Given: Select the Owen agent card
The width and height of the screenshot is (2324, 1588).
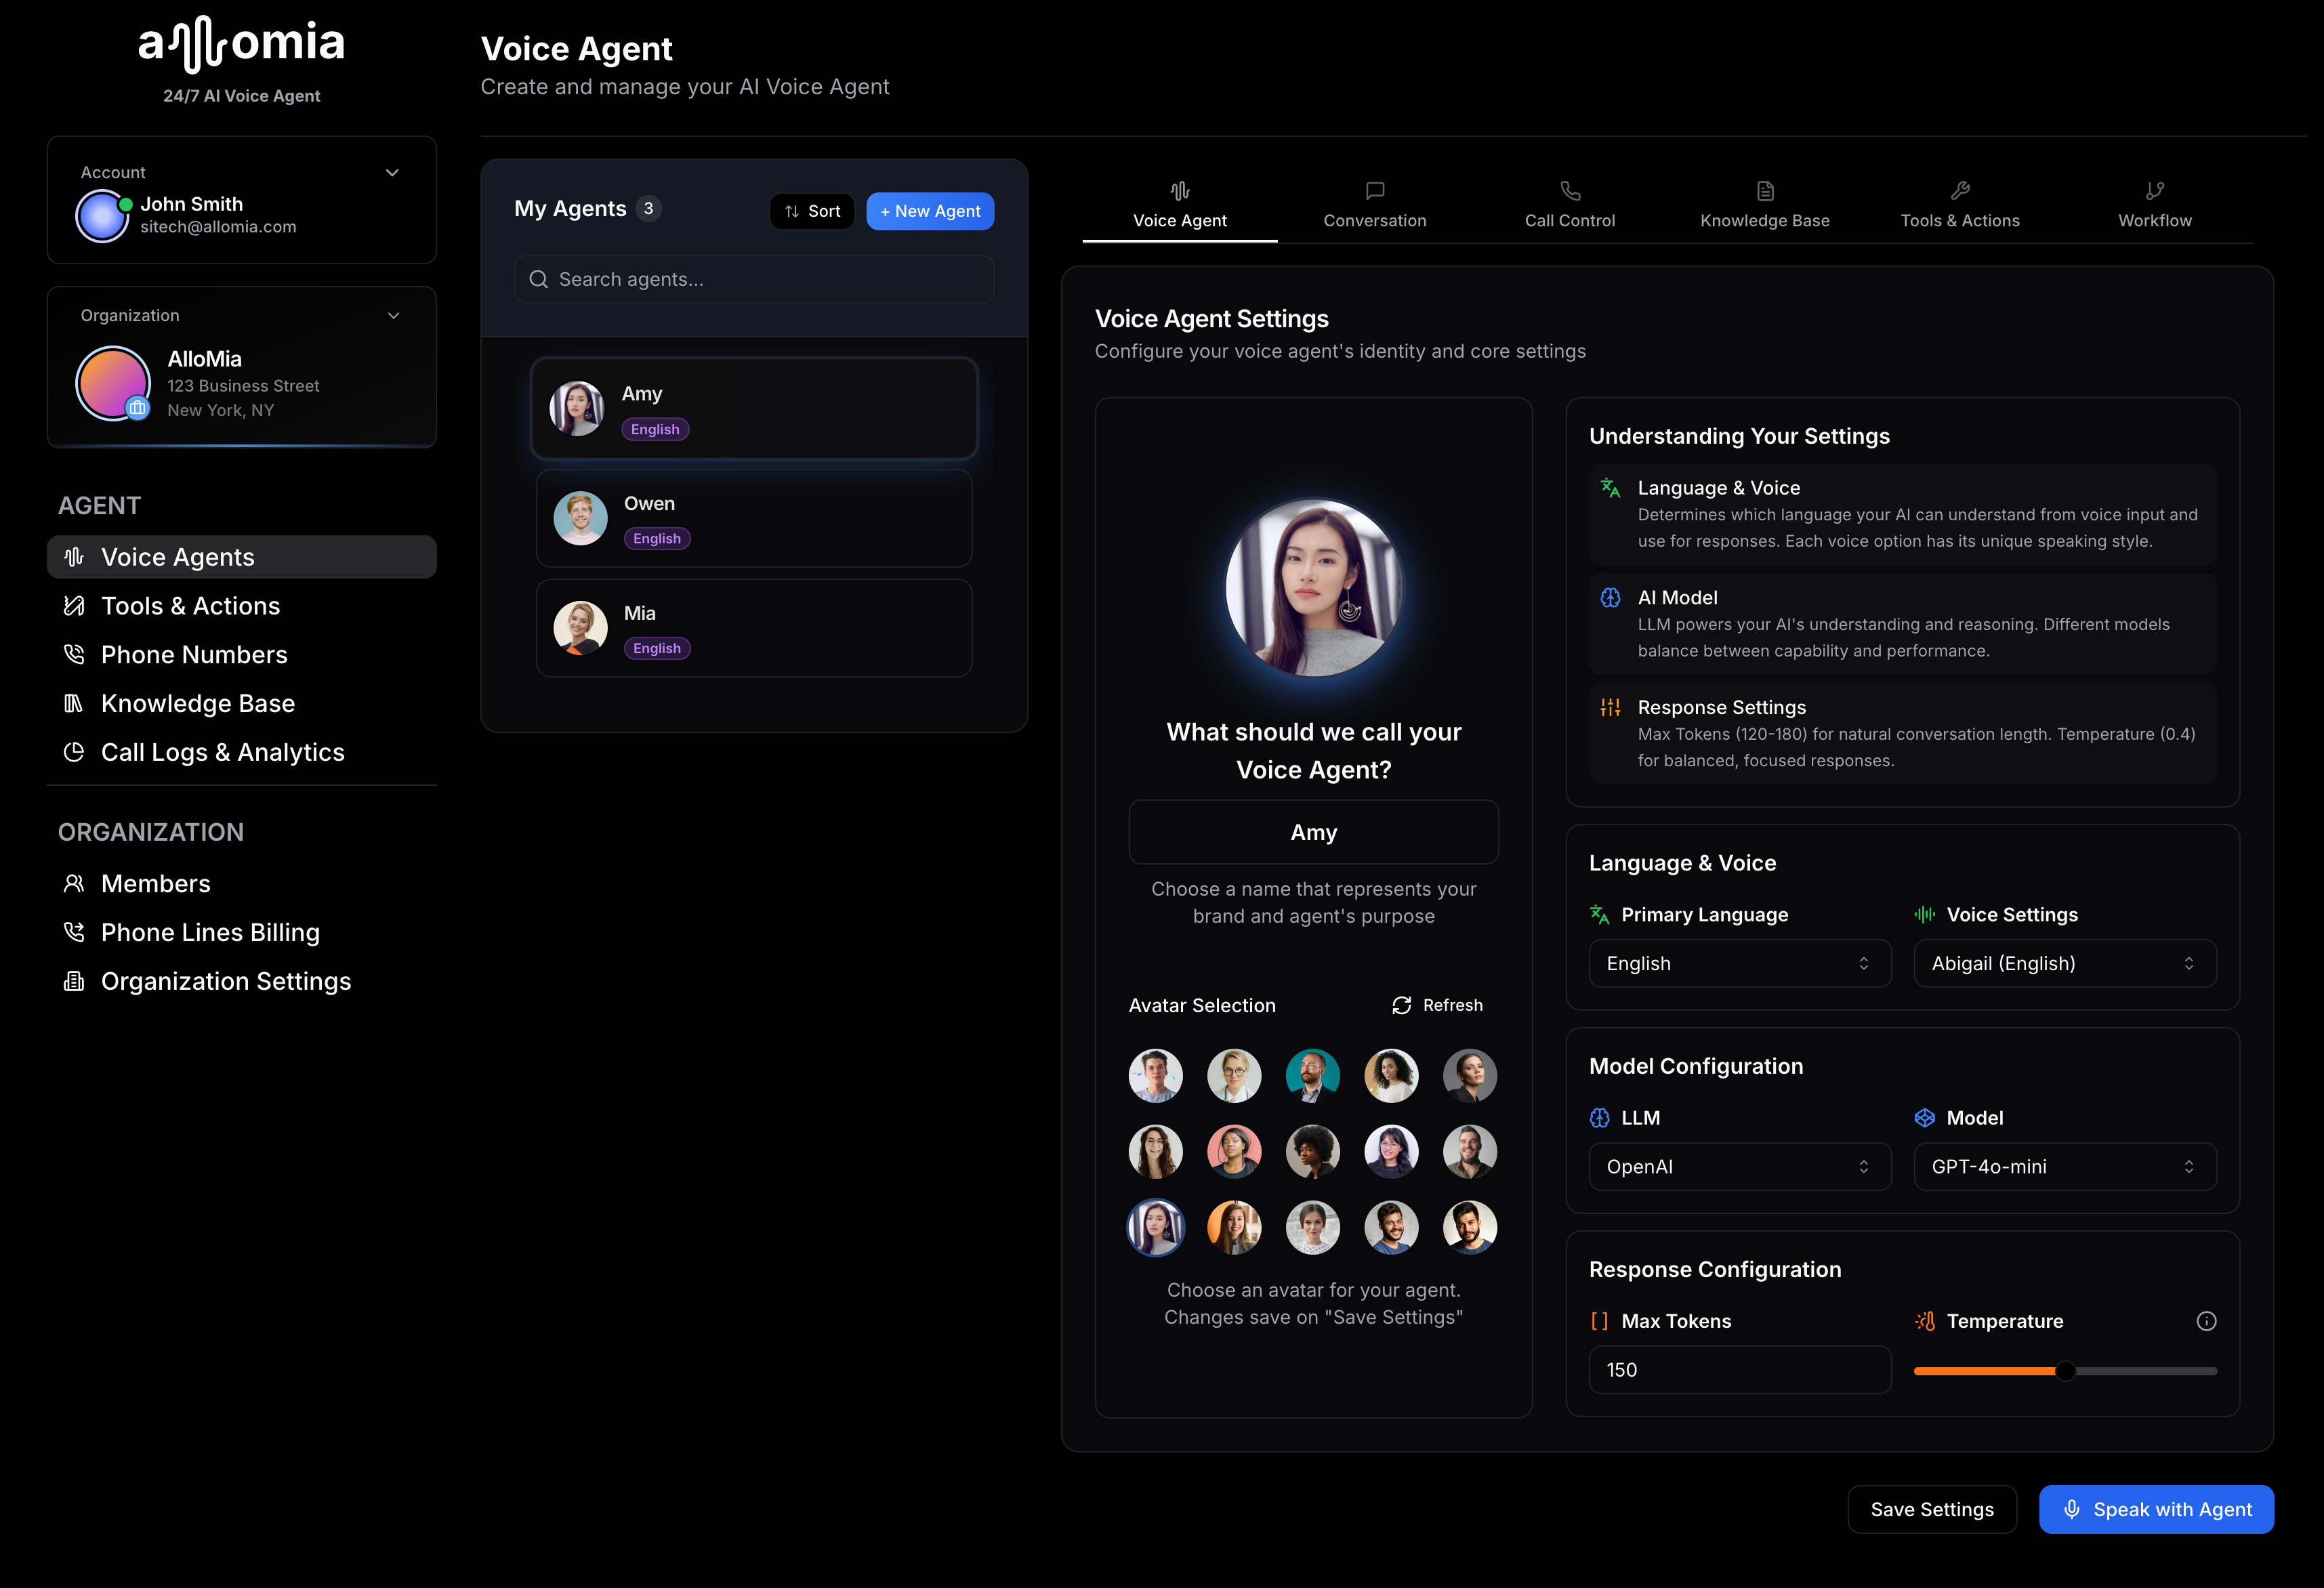Looking at the screenshot, I should tap(752, 518).
